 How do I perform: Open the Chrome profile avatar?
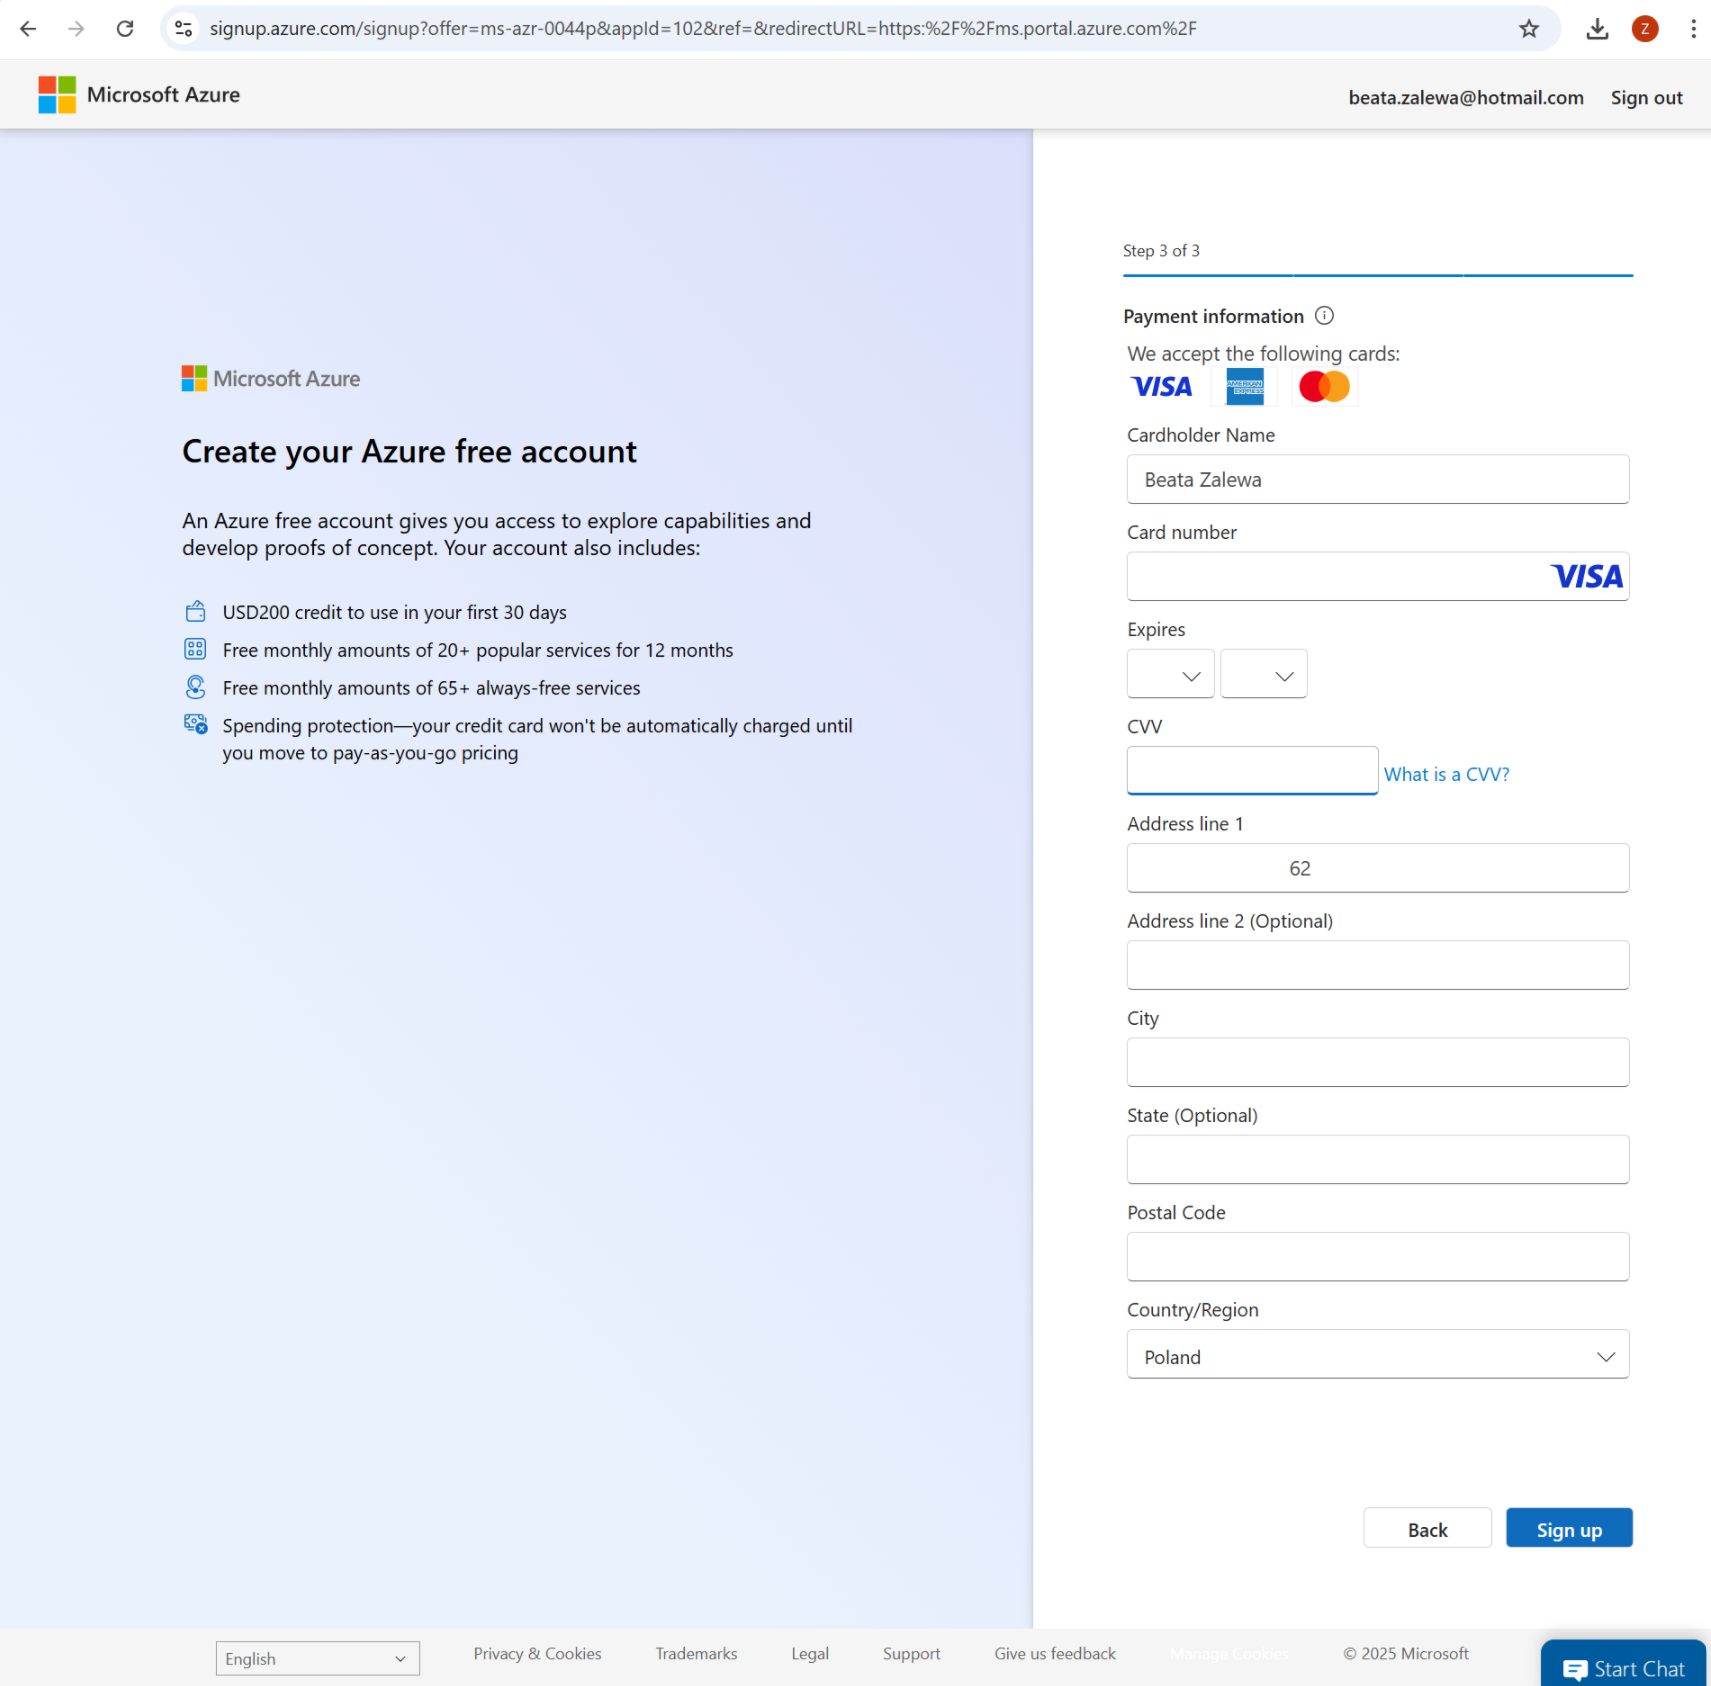pyautogui.click(x=1645, y=29)
